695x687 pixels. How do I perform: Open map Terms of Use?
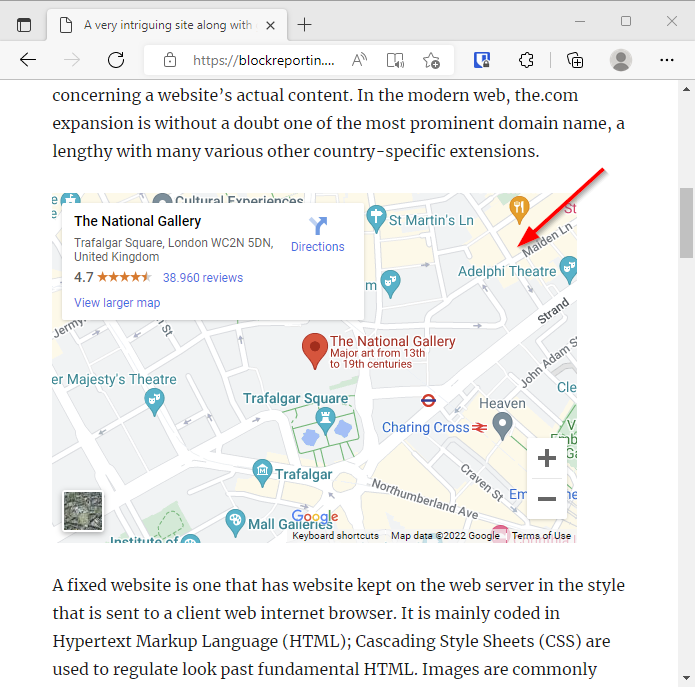pos(541,535)
